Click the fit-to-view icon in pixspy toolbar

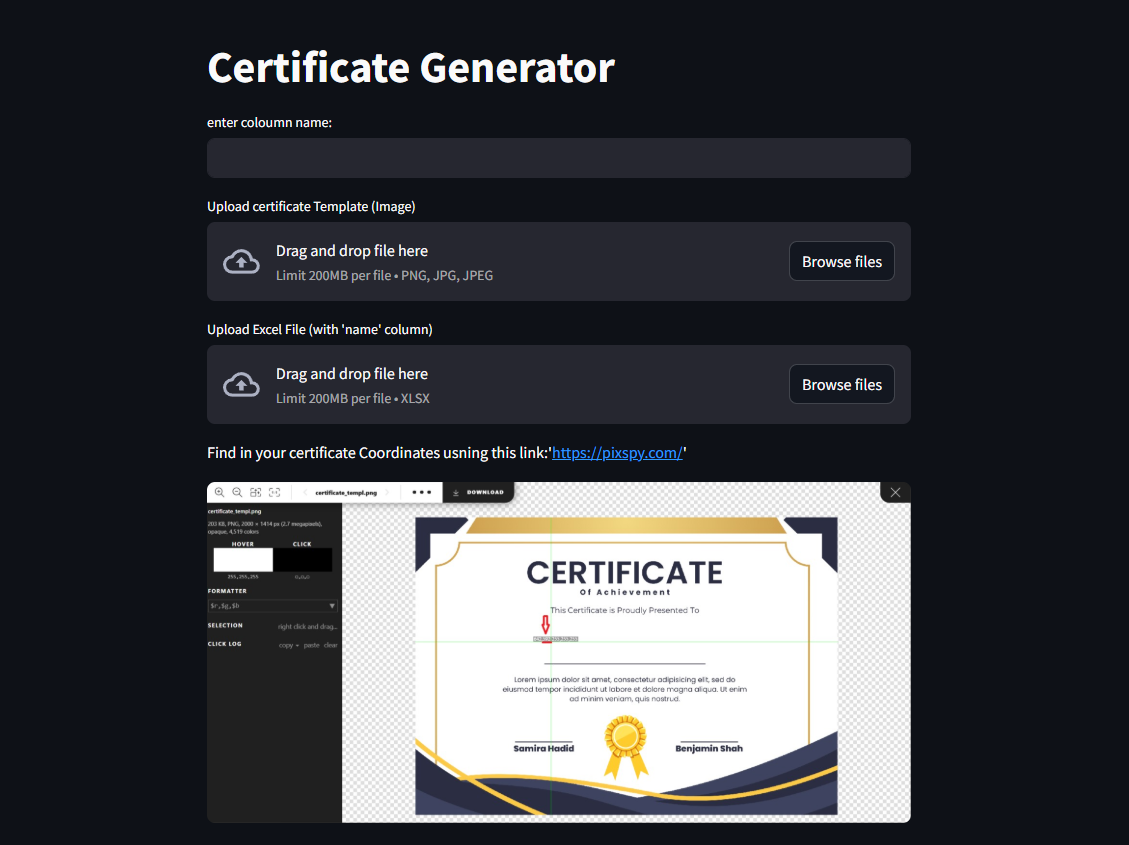(x=256, y=492)
